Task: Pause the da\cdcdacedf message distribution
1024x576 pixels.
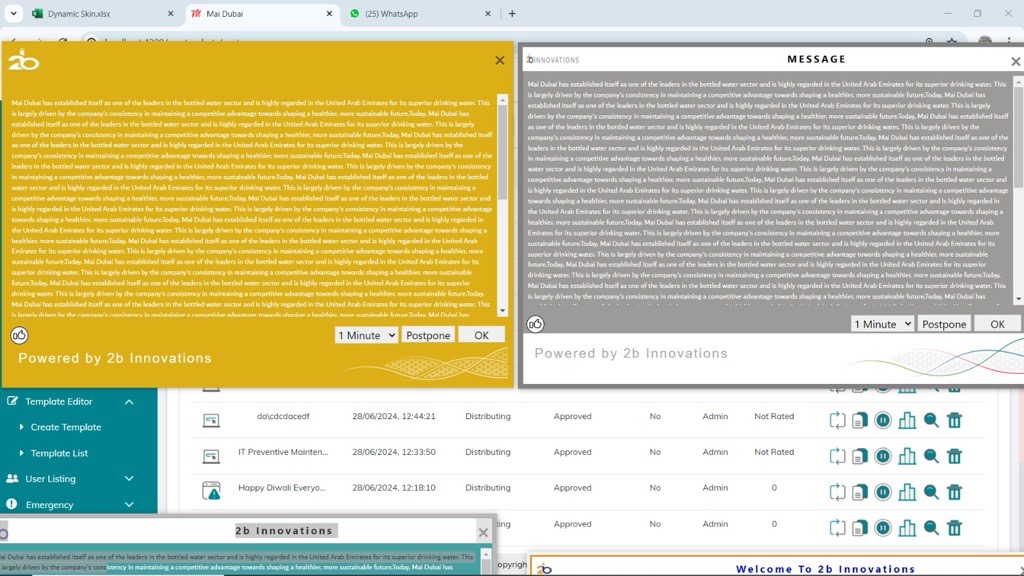Action: pyautogui.click(x=883, y=420)
